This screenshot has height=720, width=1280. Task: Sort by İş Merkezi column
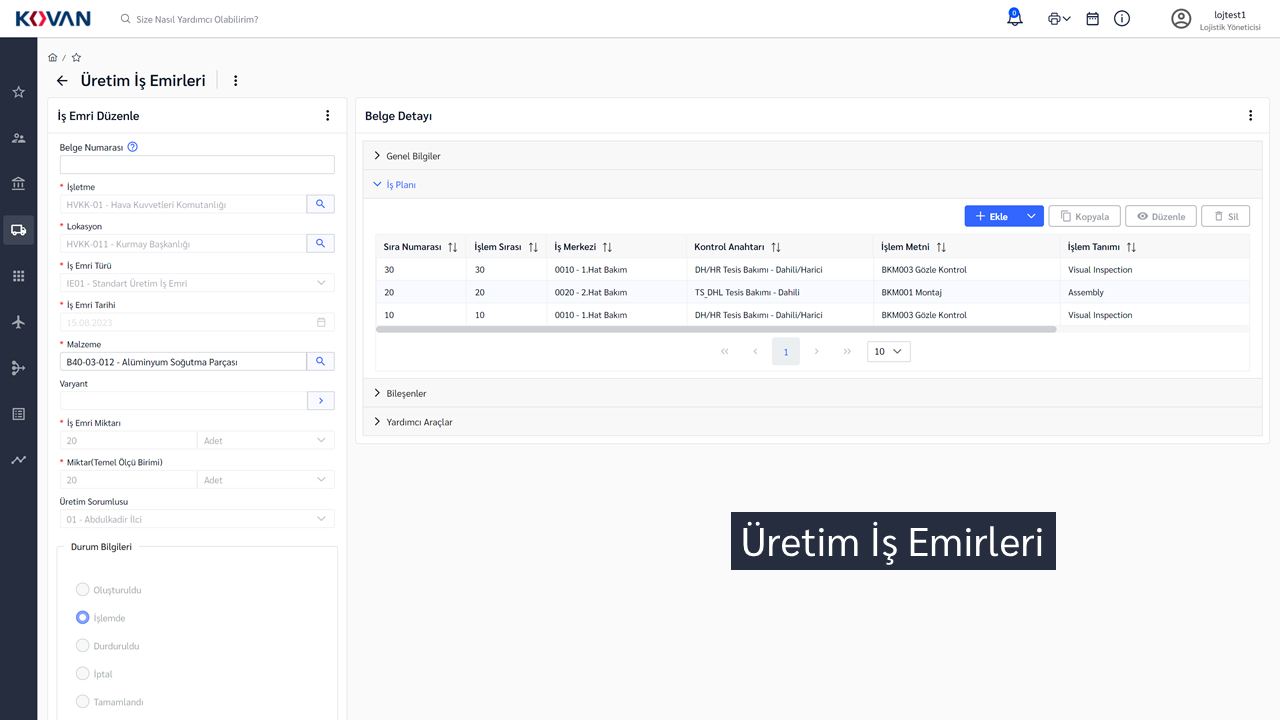607,247
